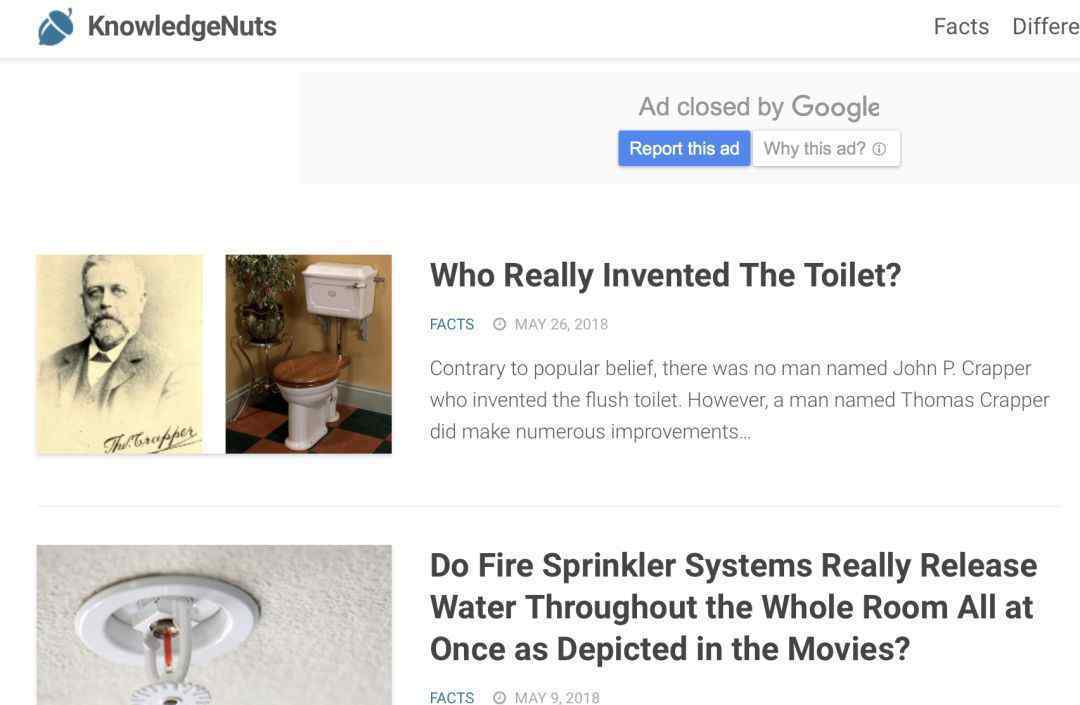1080x705 pixels.
Task: Select the Thomas Crapper portrait thumbnail
Action: 120,354
